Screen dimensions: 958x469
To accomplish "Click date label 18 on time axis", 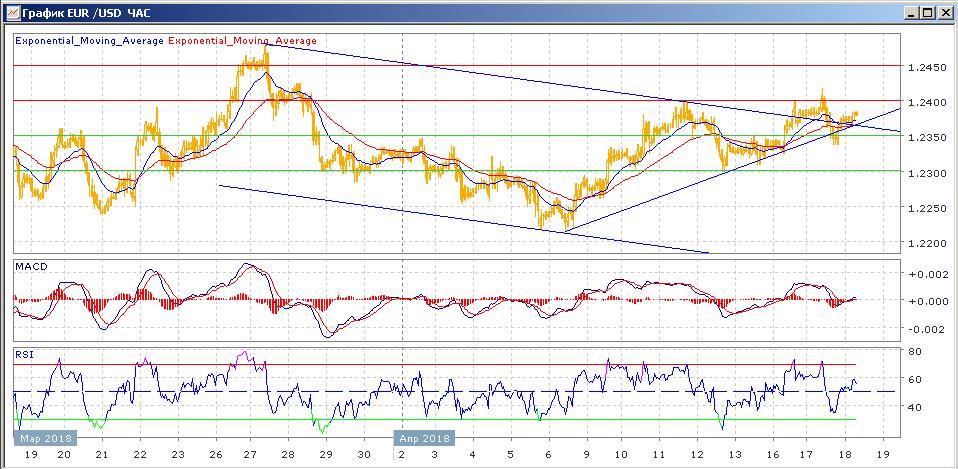I will click(x=844, y=455).
